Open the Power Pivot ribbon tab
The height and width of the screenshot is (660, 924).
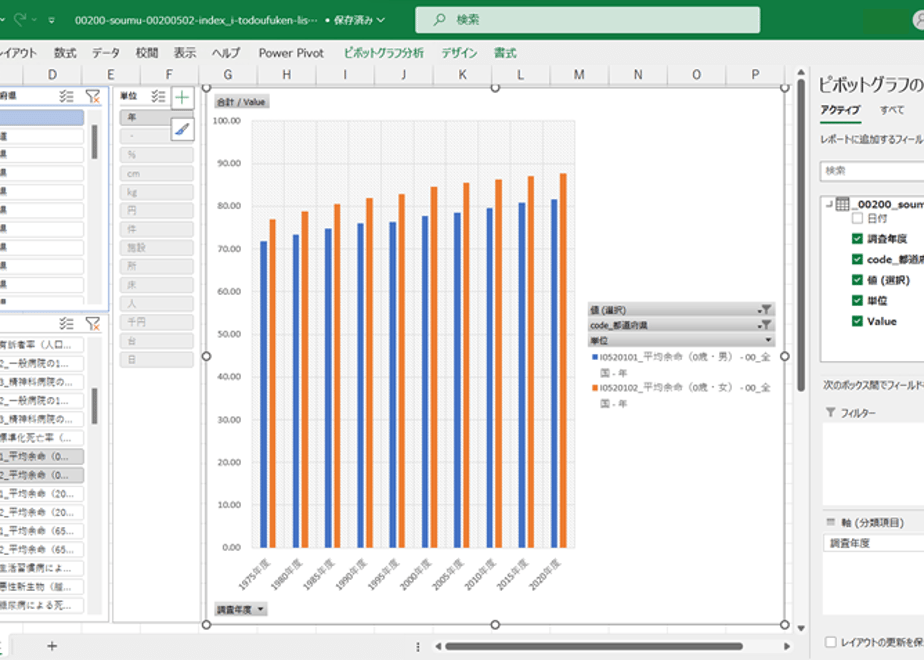(x=291, y=53)
